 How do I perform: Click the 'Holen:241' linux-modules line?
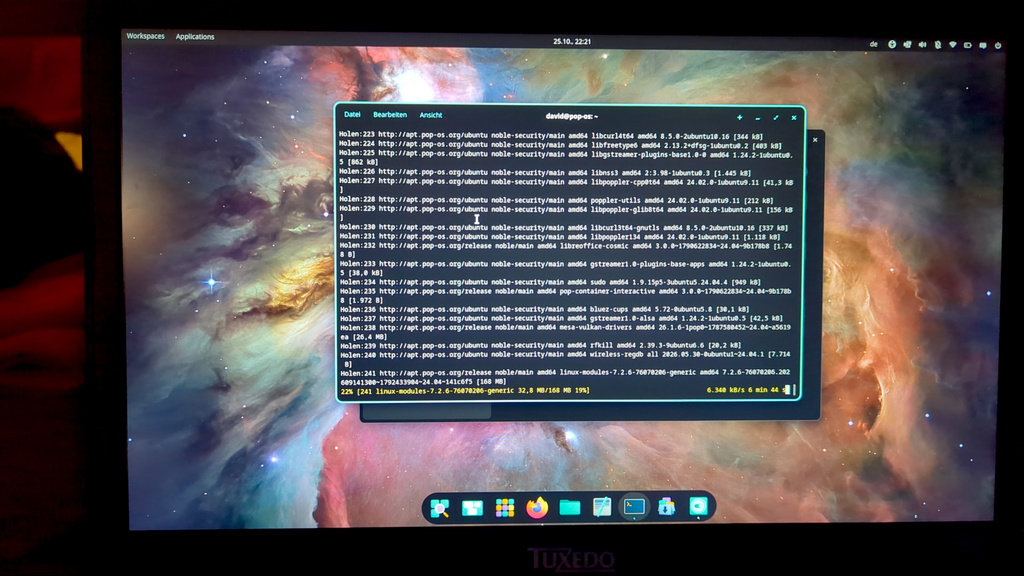click(566, 377)
